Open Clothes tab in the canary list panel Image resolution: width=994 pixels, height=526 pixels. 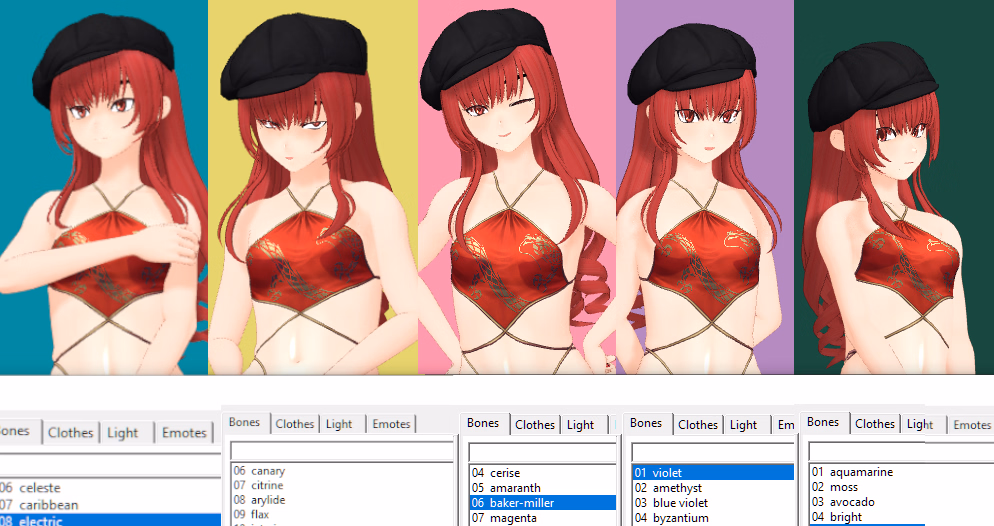tap(294, 424)
